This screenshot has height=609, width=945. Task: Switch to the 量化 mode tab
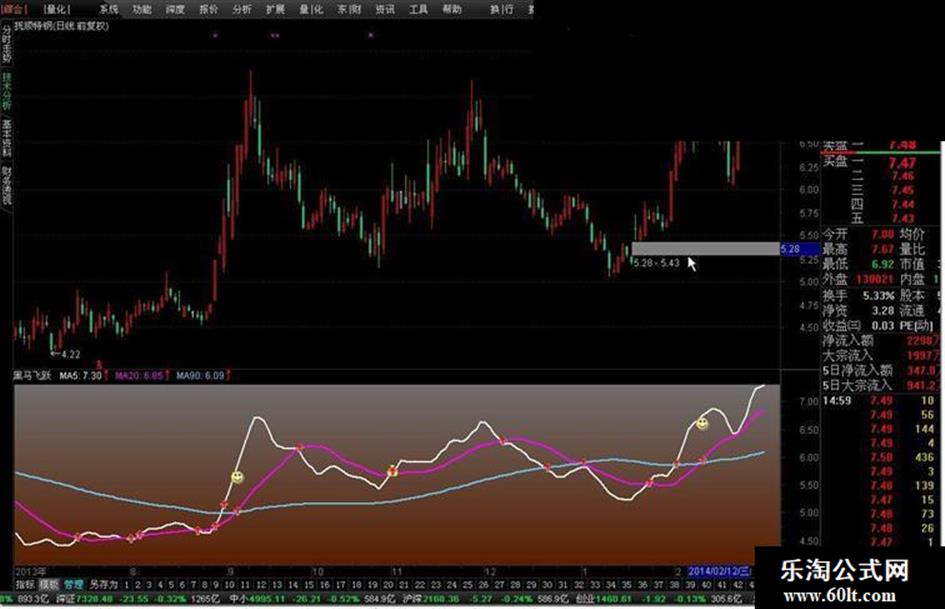click(57, 9)
